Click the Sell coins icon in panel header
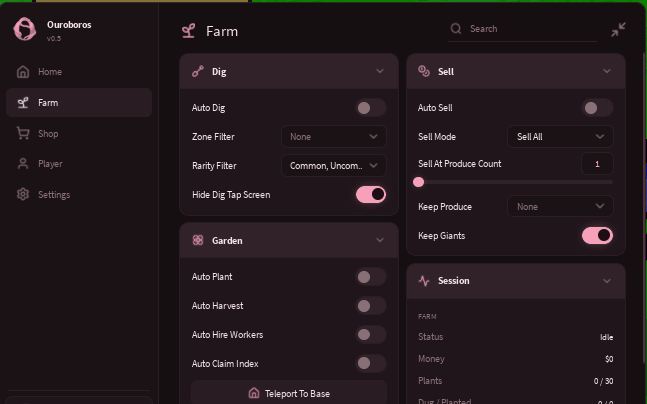 424,71
